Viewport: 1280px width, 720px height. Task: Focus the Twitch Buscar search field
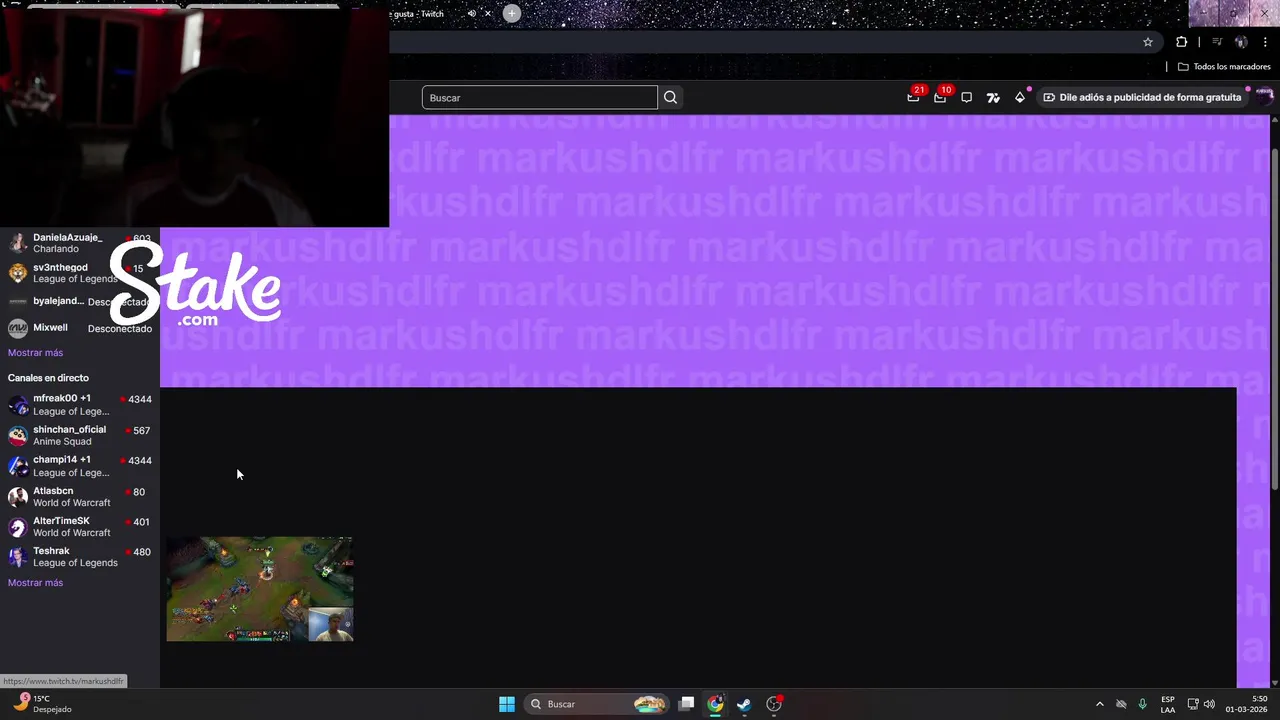click(539, 97)
